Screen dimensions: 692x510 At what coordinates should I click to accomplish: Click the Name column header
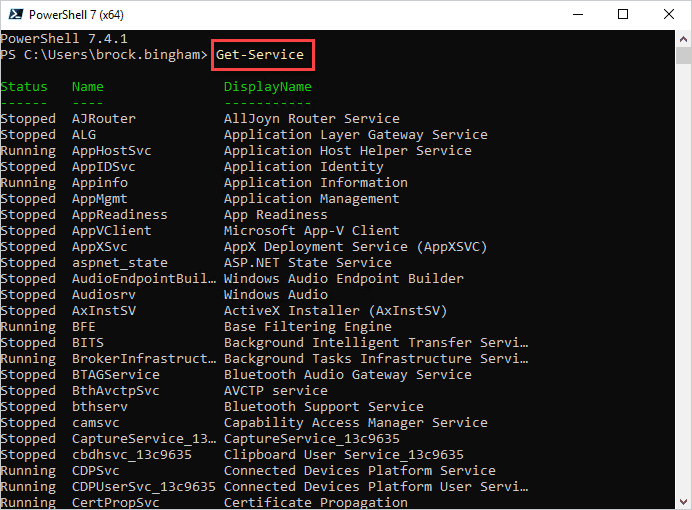click(88, 86)
